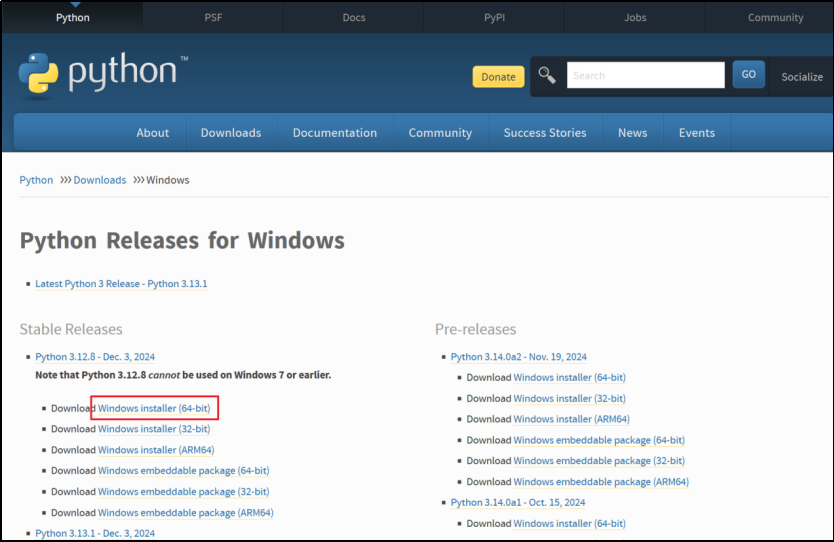Switch to the PyPI top tab
This screenshot has height=542, width=834.
(494, 18)
